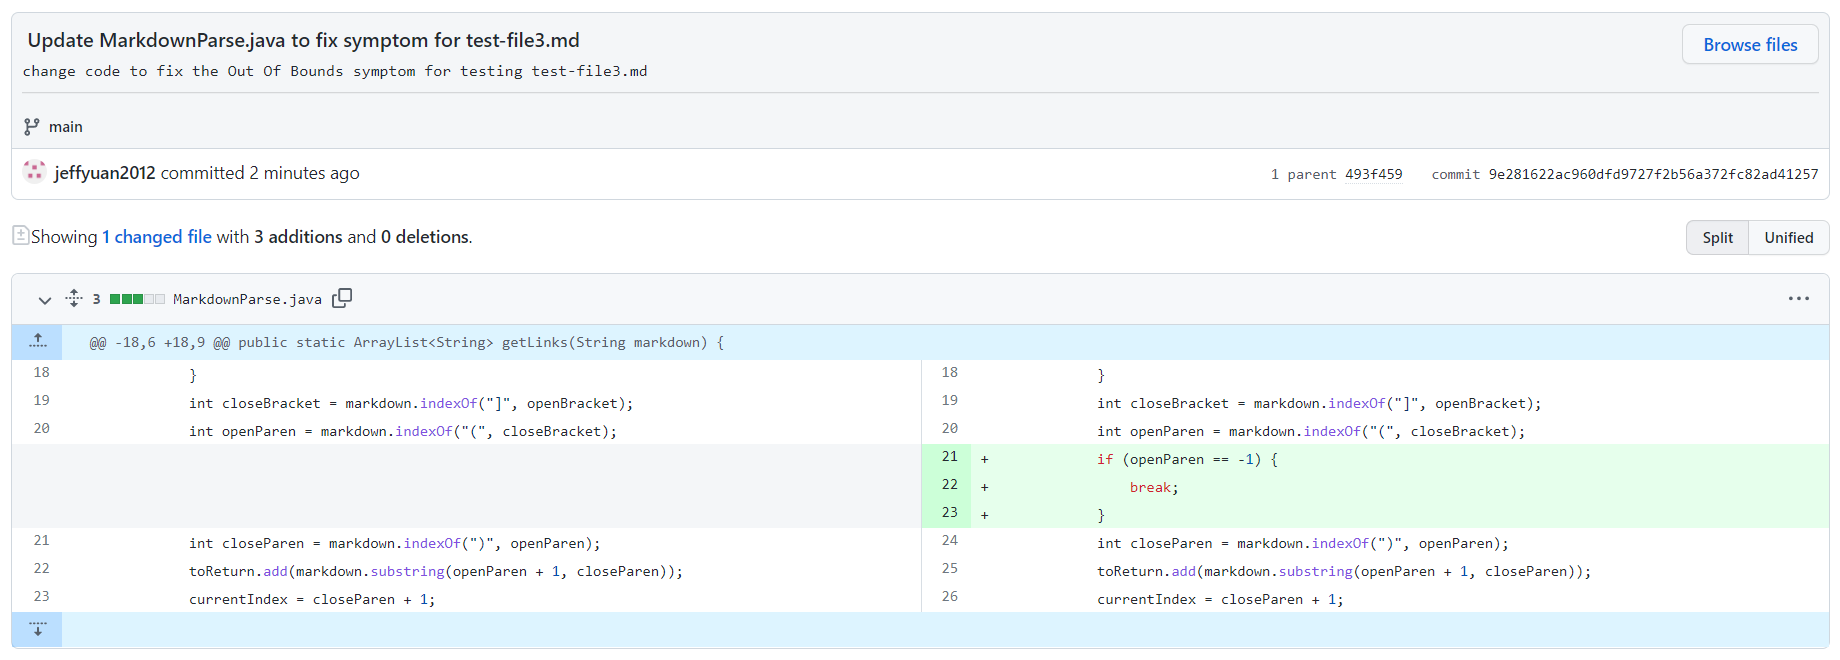Click the Browse files button

pos(1750,45)
